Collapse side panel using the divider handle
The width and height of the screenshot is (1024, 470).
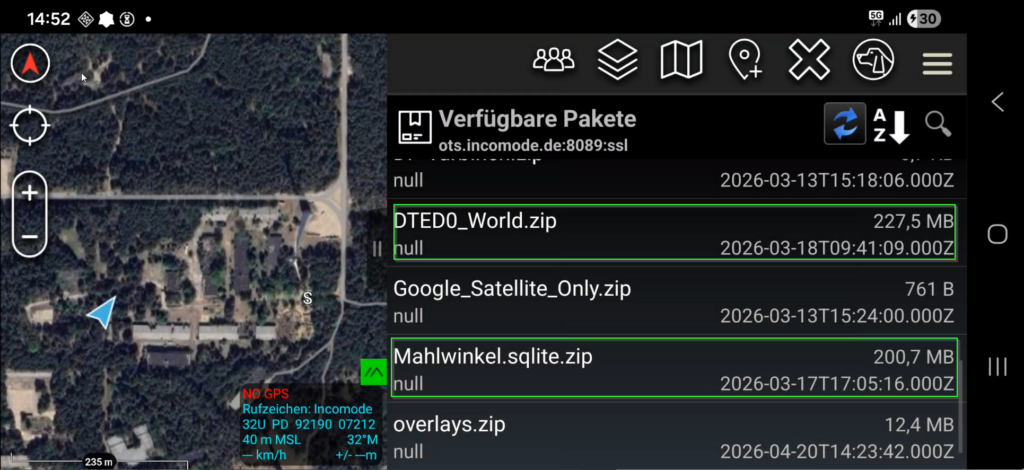click(x=377, y=249)
